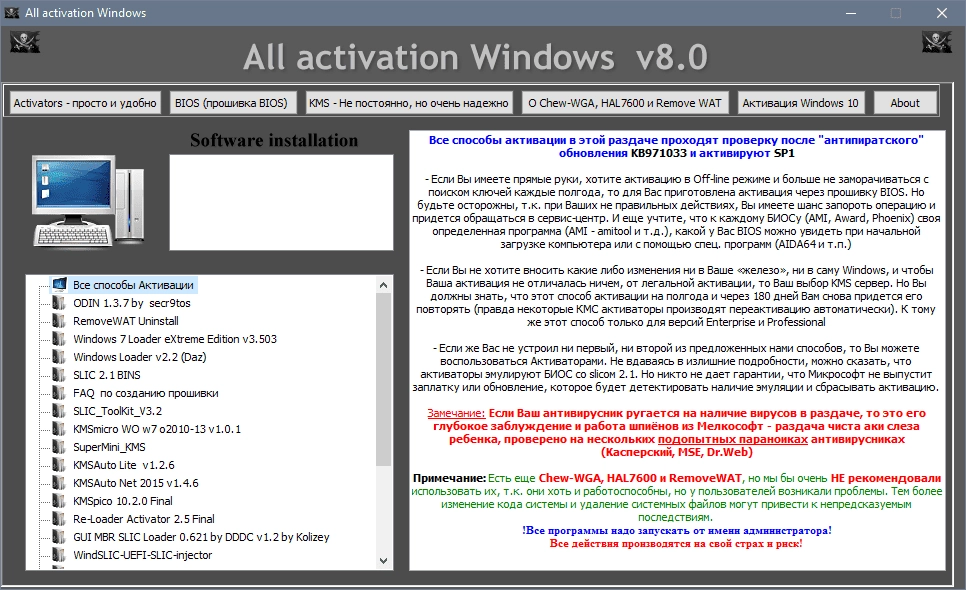This screenshot has width=966, height=590.
Task: Click the title bar pirate app icon
Action: tap(12, 13)
